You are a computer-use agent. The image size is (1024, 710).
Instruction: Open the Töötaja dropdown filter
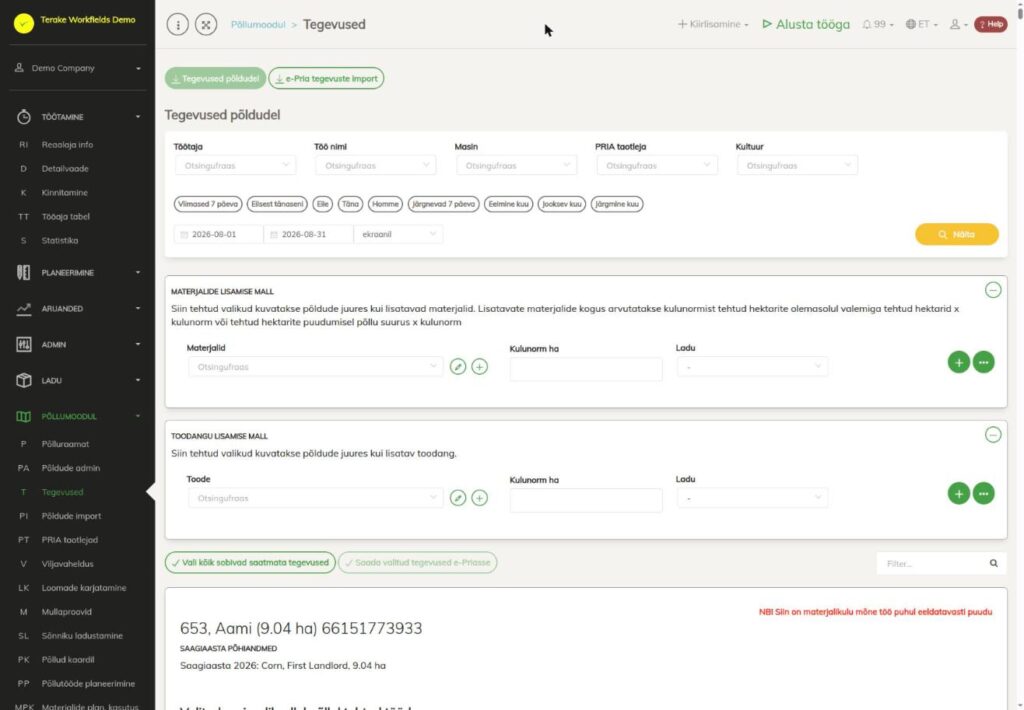235,166
